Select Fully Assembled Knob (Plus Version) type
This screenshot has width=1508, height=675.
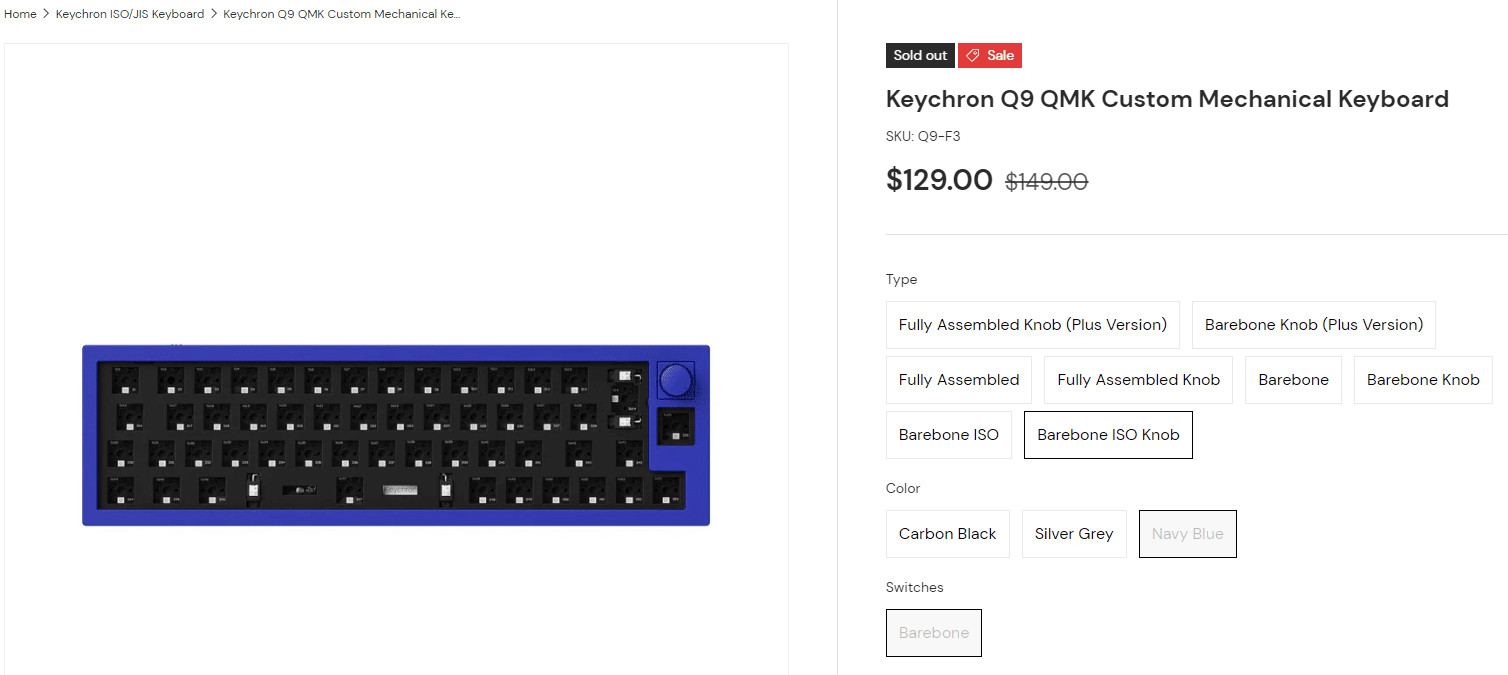1033,325
